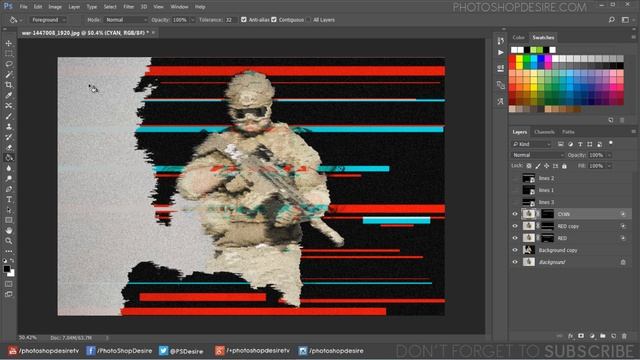
Task: Pick the yellow swatch in Swatches panel
Action: coord(519,60)
